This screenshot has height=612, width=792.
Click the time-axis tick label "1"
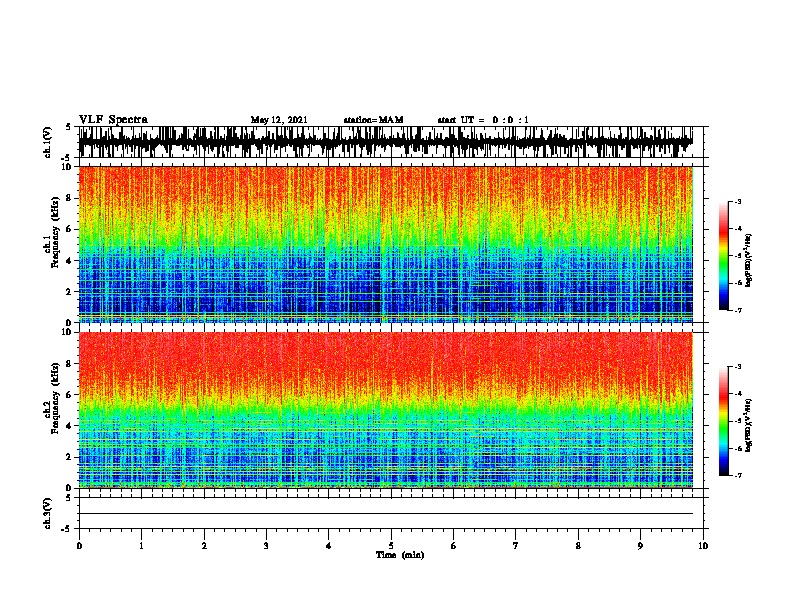tap(141, 546)
